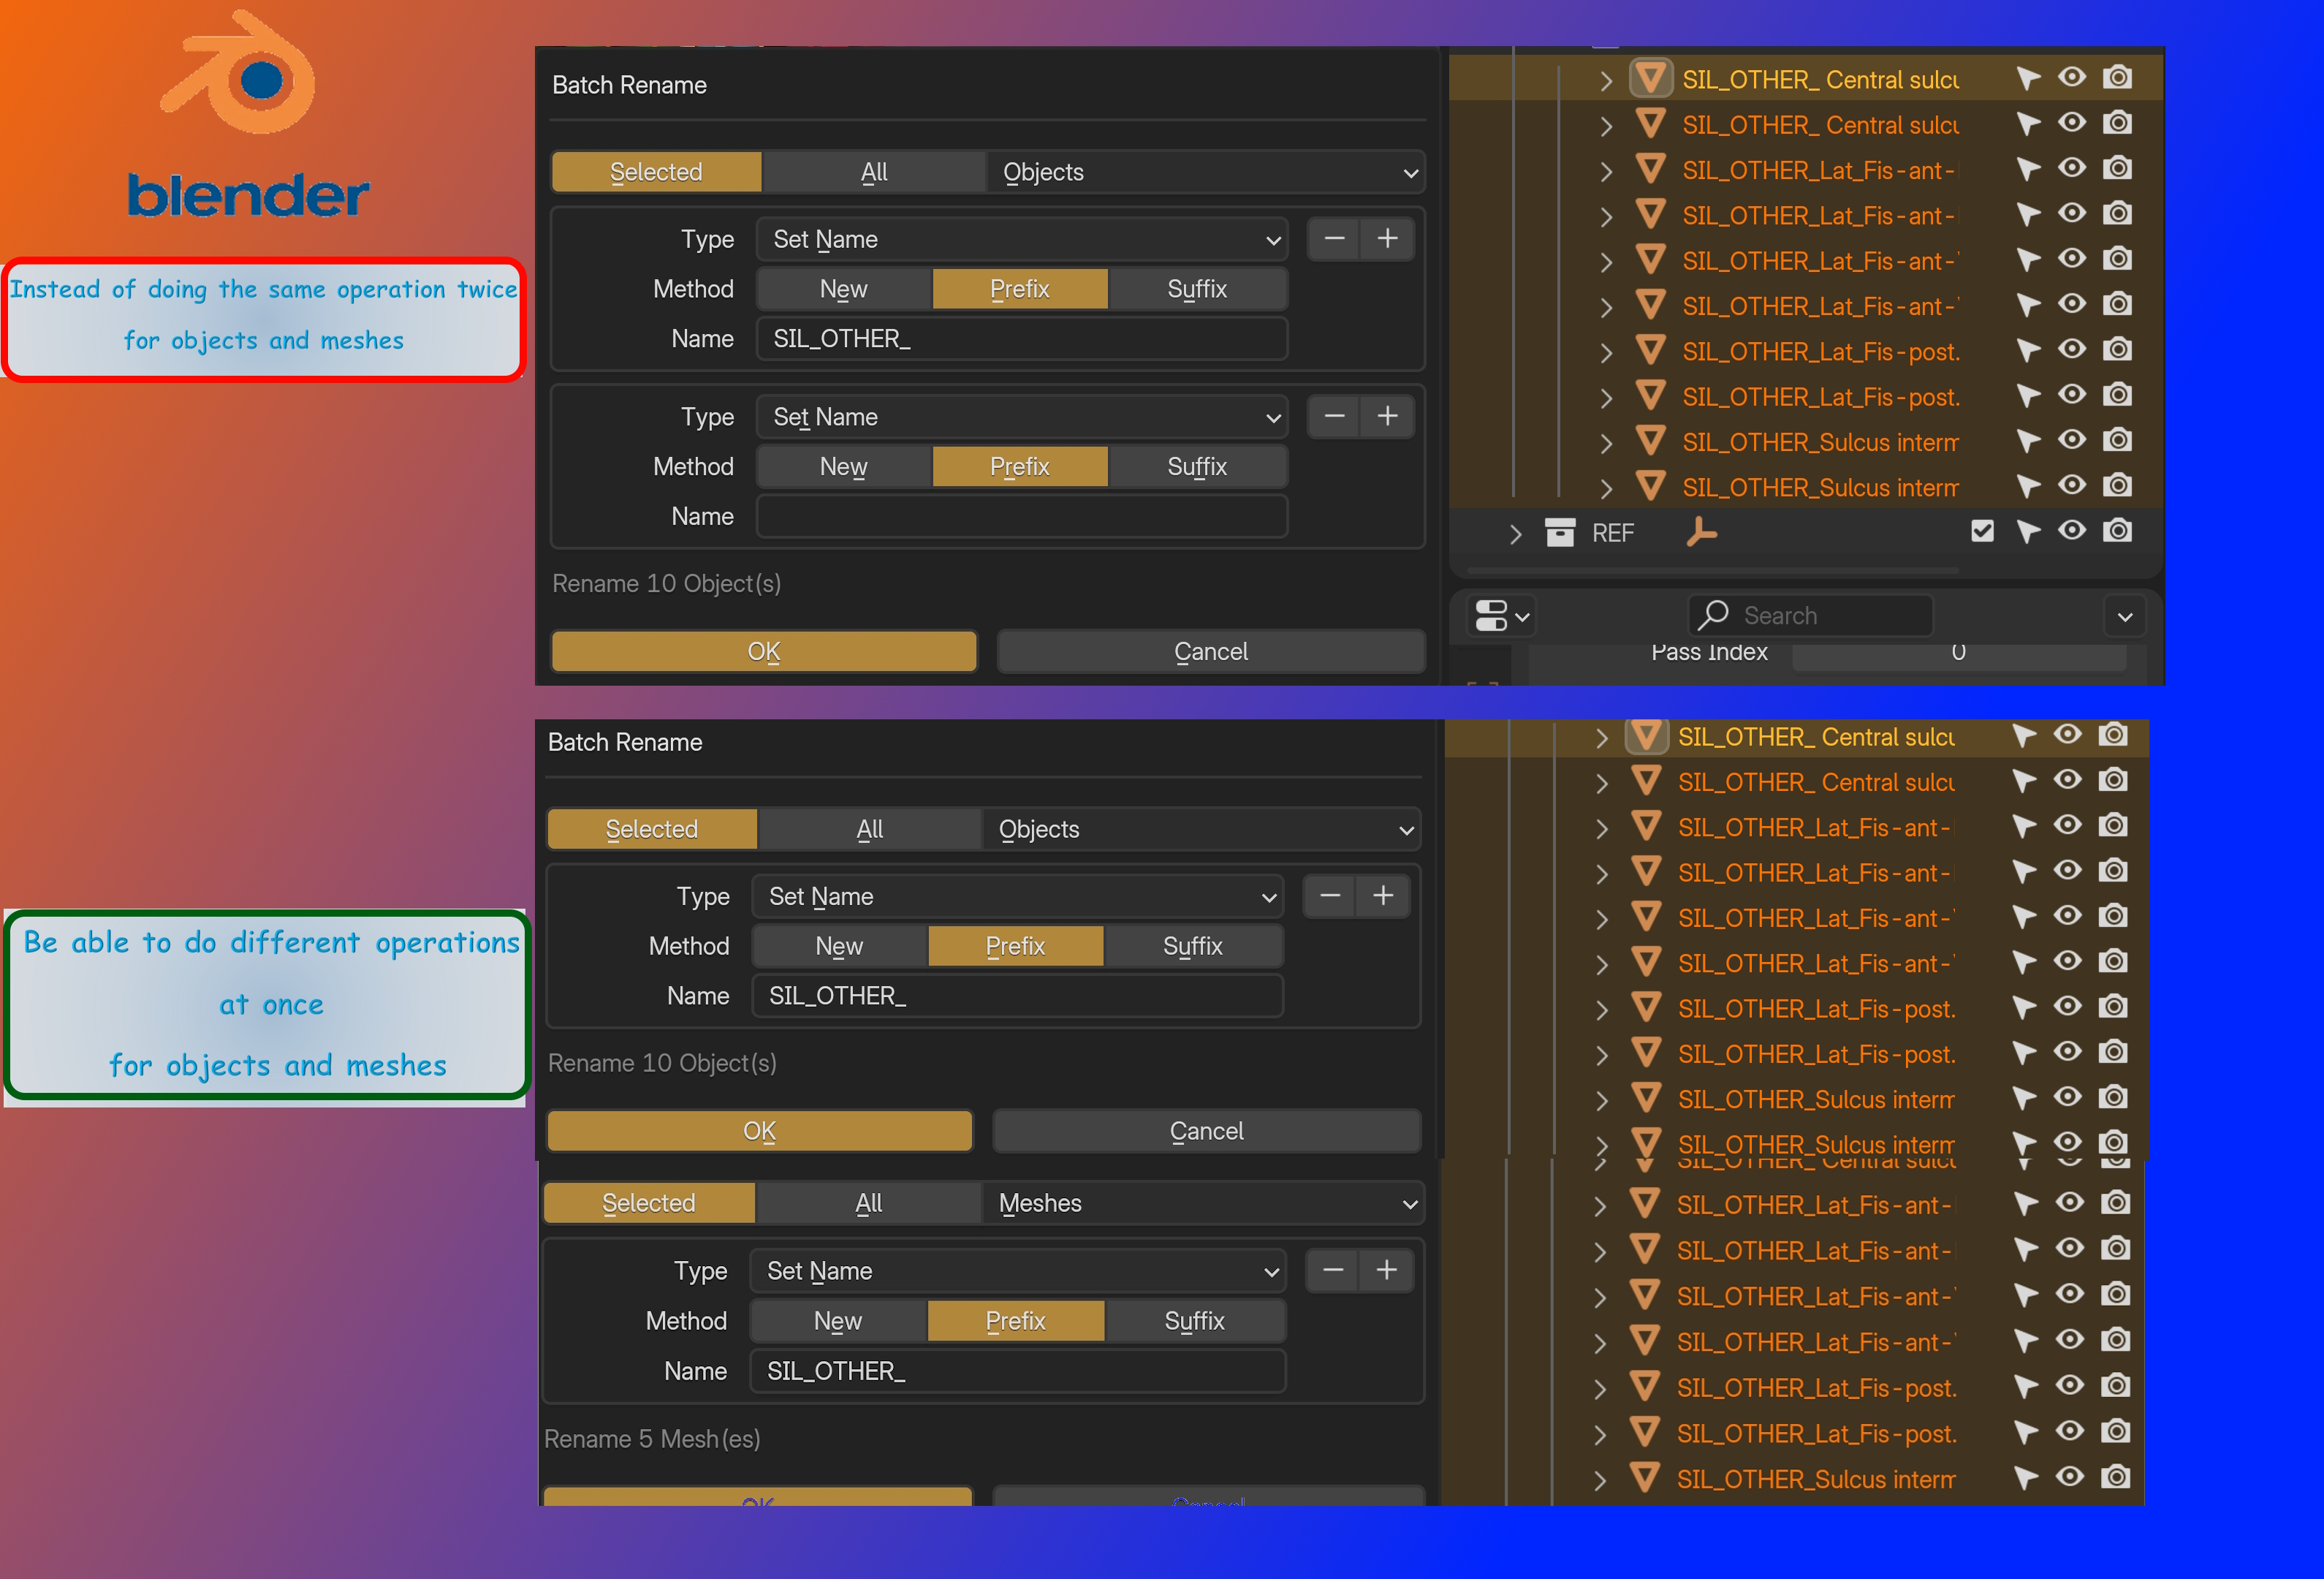Viewport: 2324px width, 1579px height.
Task: Click Cancel in the single-action Objects rename dialog
Action: [x=1207, y=1131]
